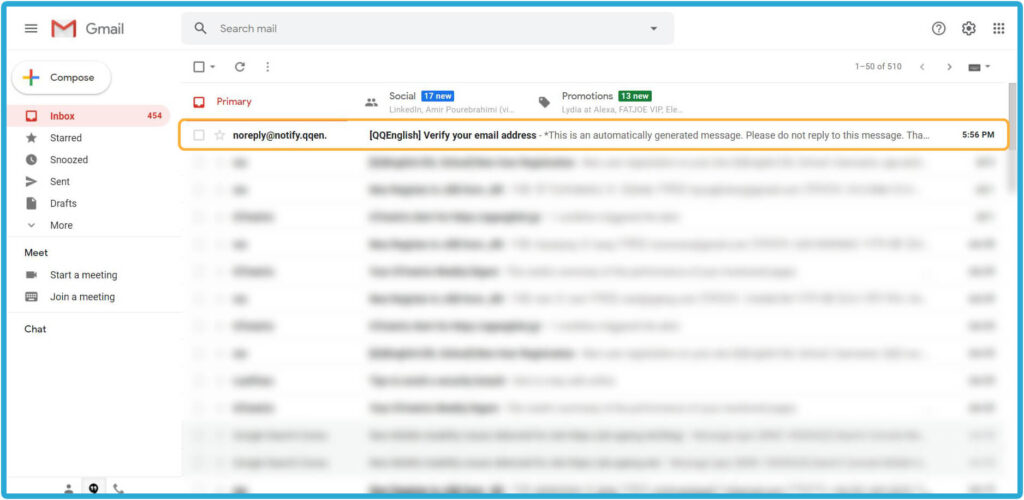This screenshot has height=500, width=1024.
Task: Tick the checkbox of the noreply@notify.qqen email
Action: 199,135
